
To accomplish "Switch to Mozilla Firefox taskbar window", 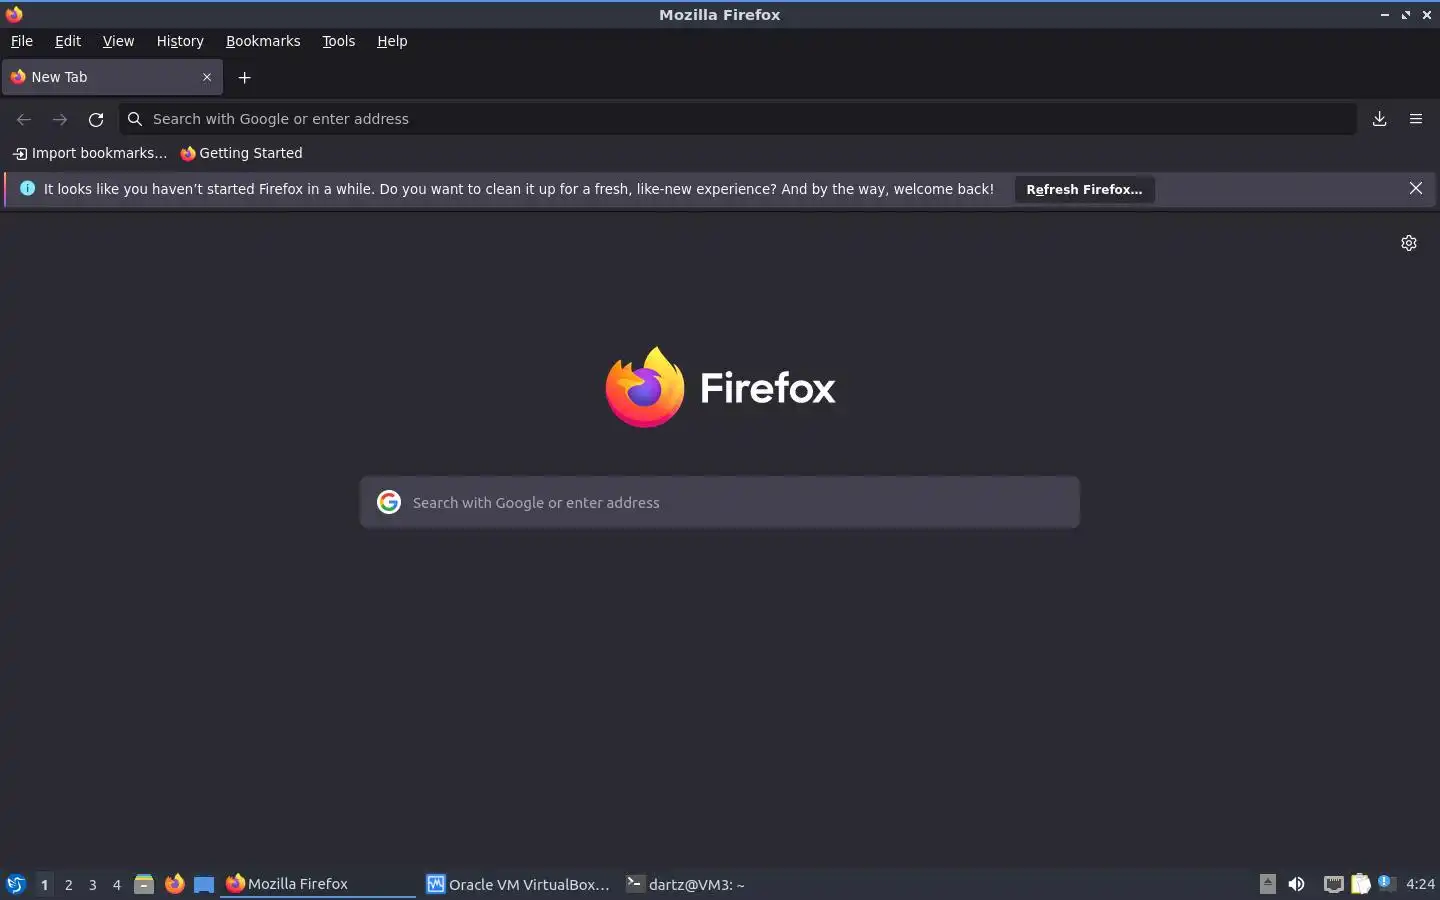I will pos(318,884).
